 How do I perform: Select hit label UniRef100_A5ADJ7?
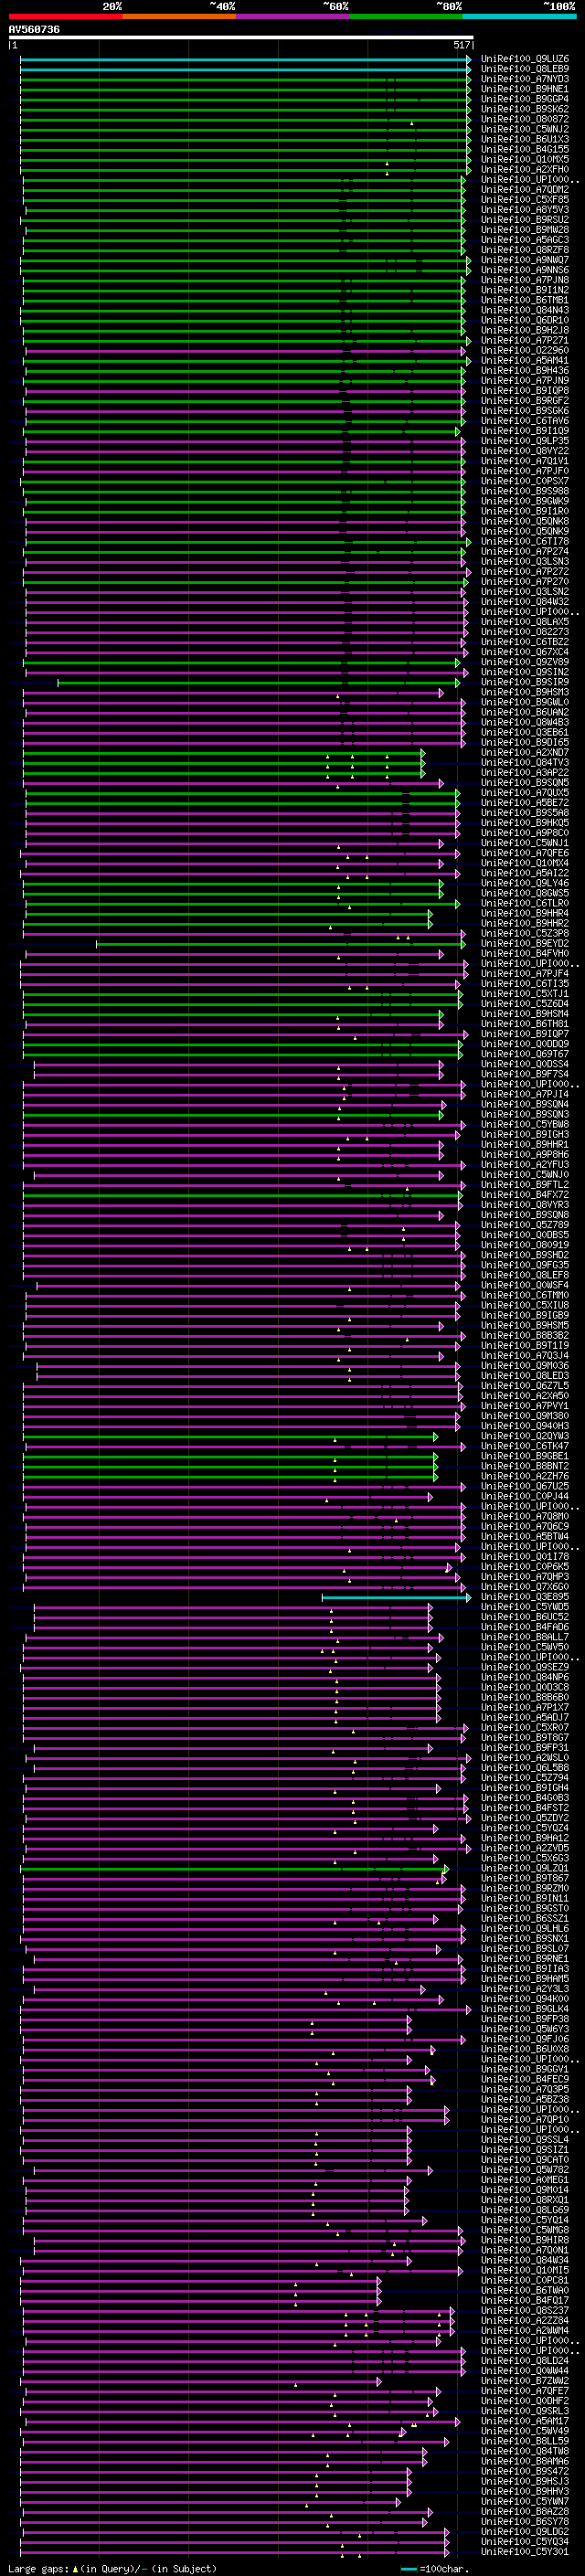(x=525, y=1717)
